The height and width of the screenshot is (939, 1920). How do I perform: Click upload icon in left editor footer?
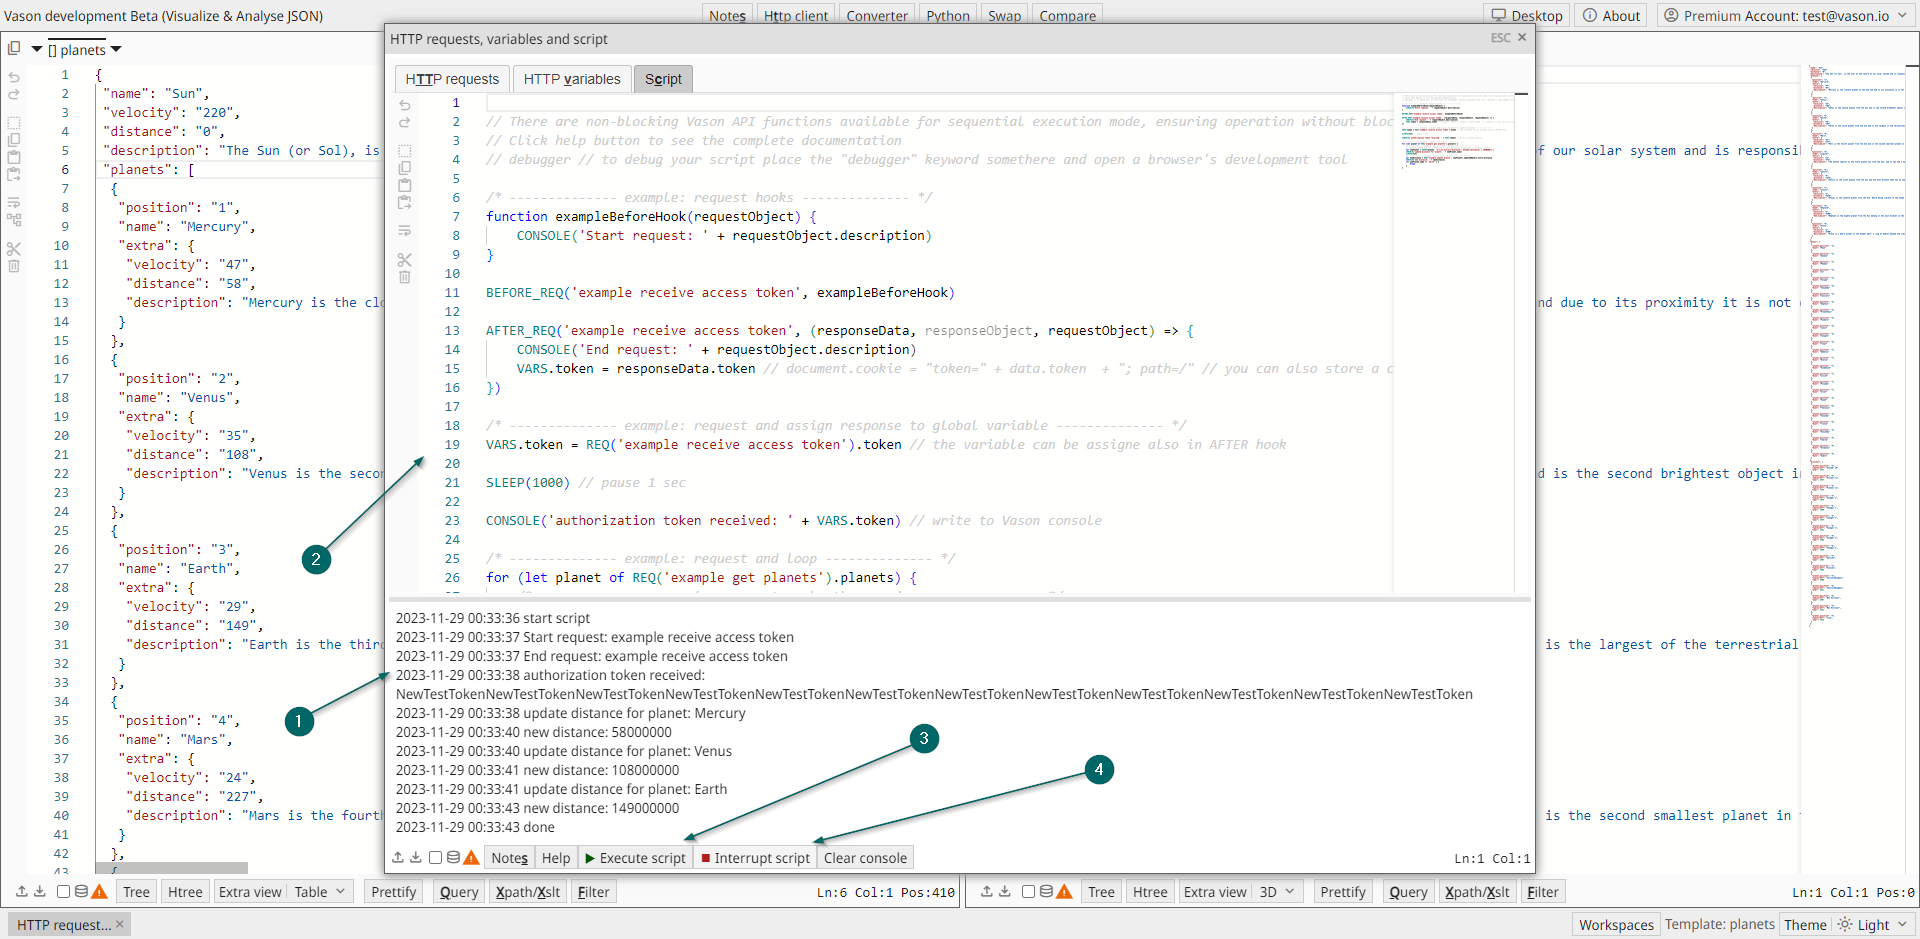[22, 891]
